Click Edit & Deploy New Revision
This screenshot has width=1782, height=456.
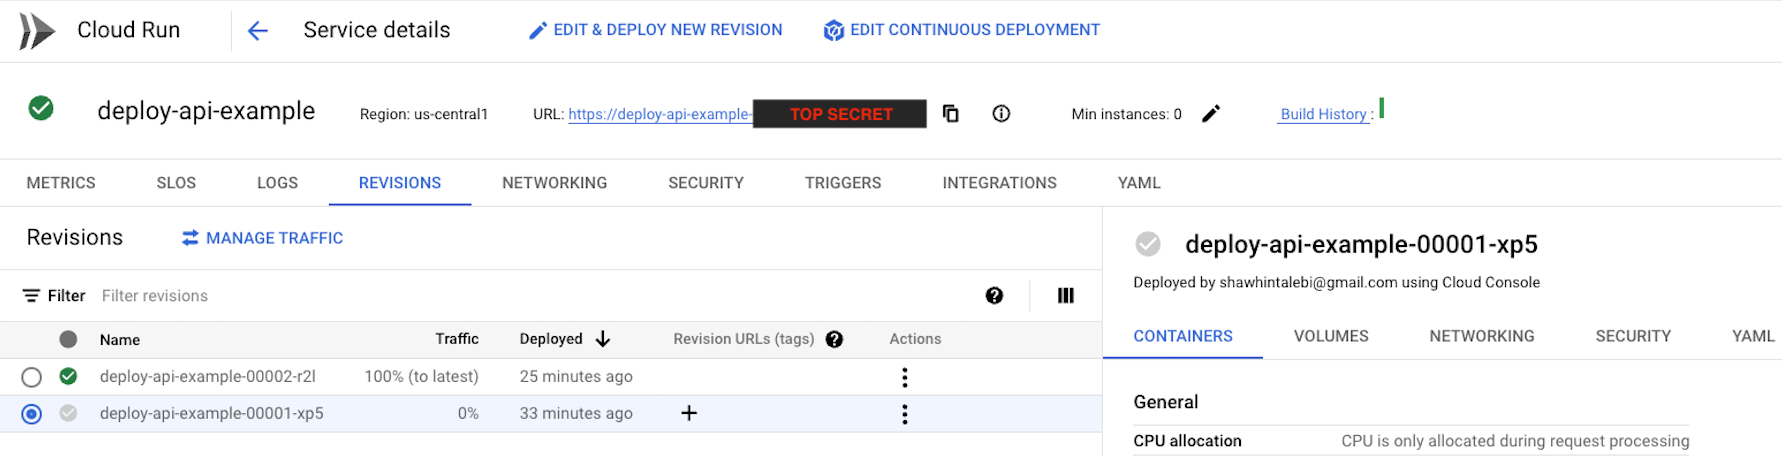click(x=656, y=30)
